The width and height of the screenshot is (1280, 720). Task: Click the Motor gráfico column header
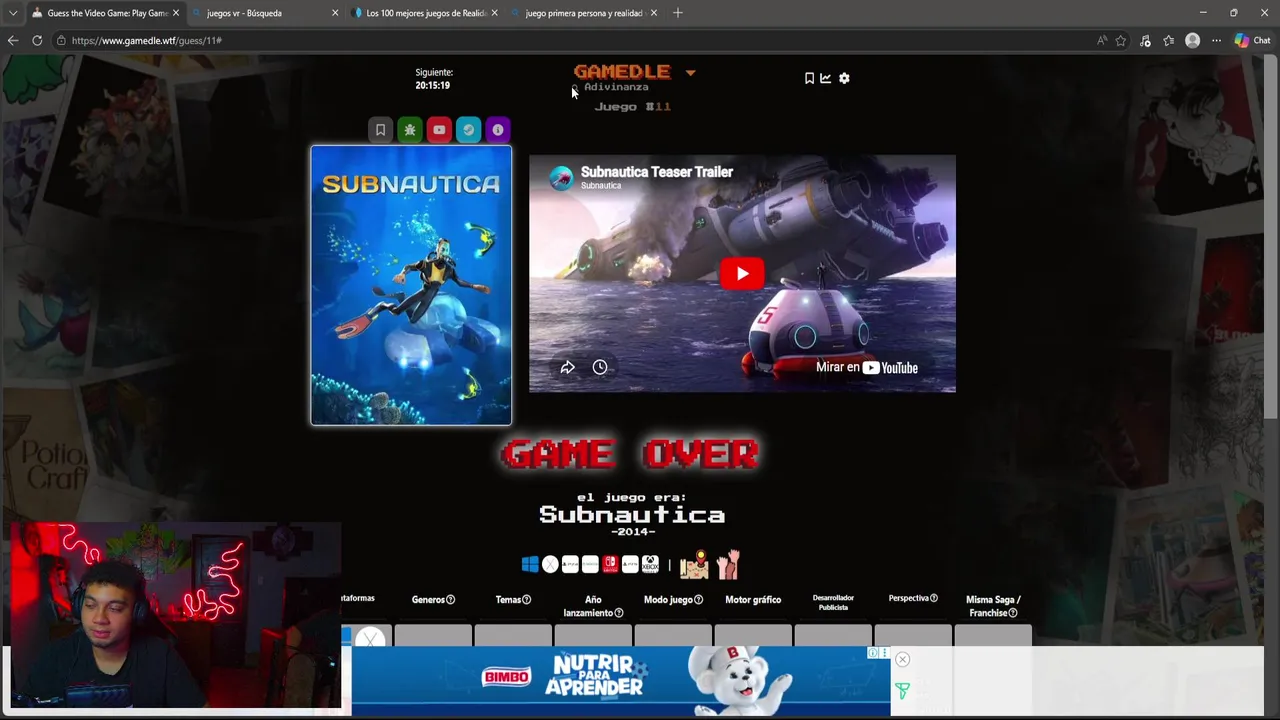(753, 600)
